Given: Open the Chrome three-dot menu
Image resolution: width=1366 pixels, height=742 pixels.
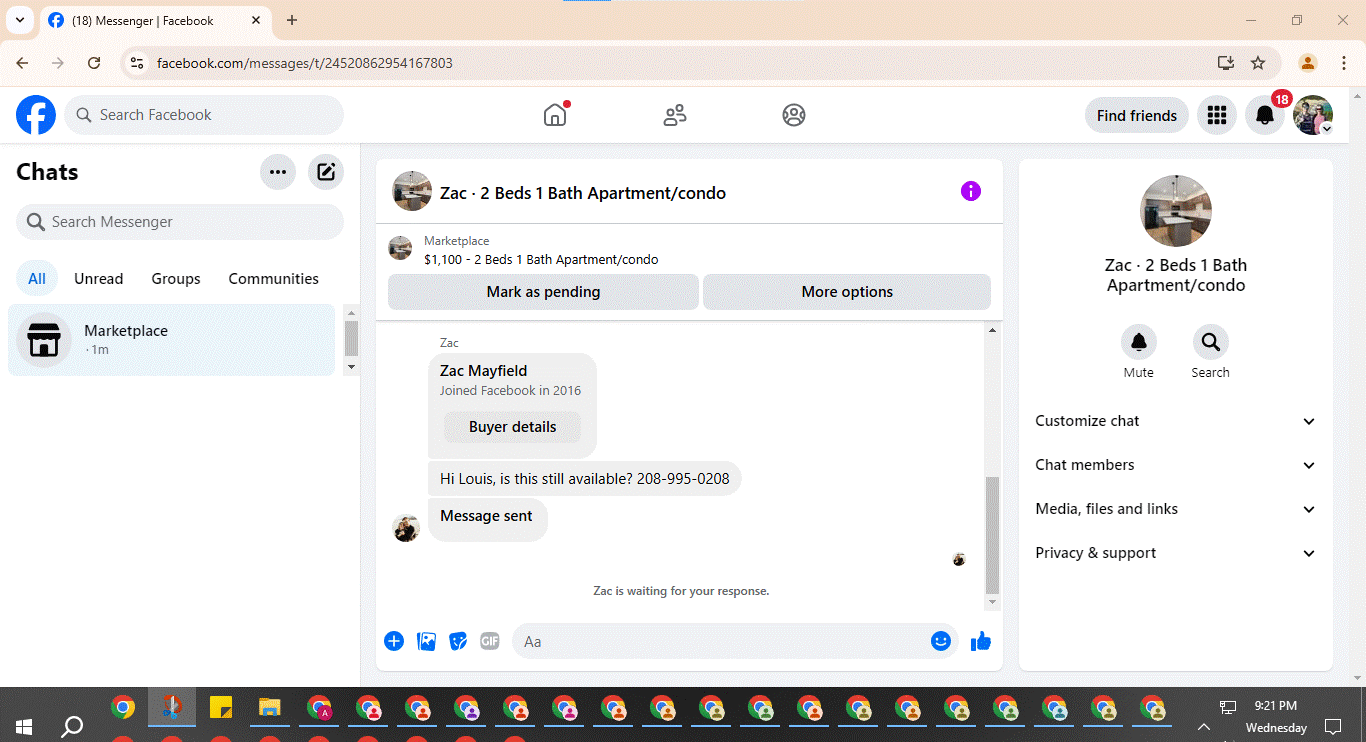Looking at the screenshot, I should pos(1344,63).
